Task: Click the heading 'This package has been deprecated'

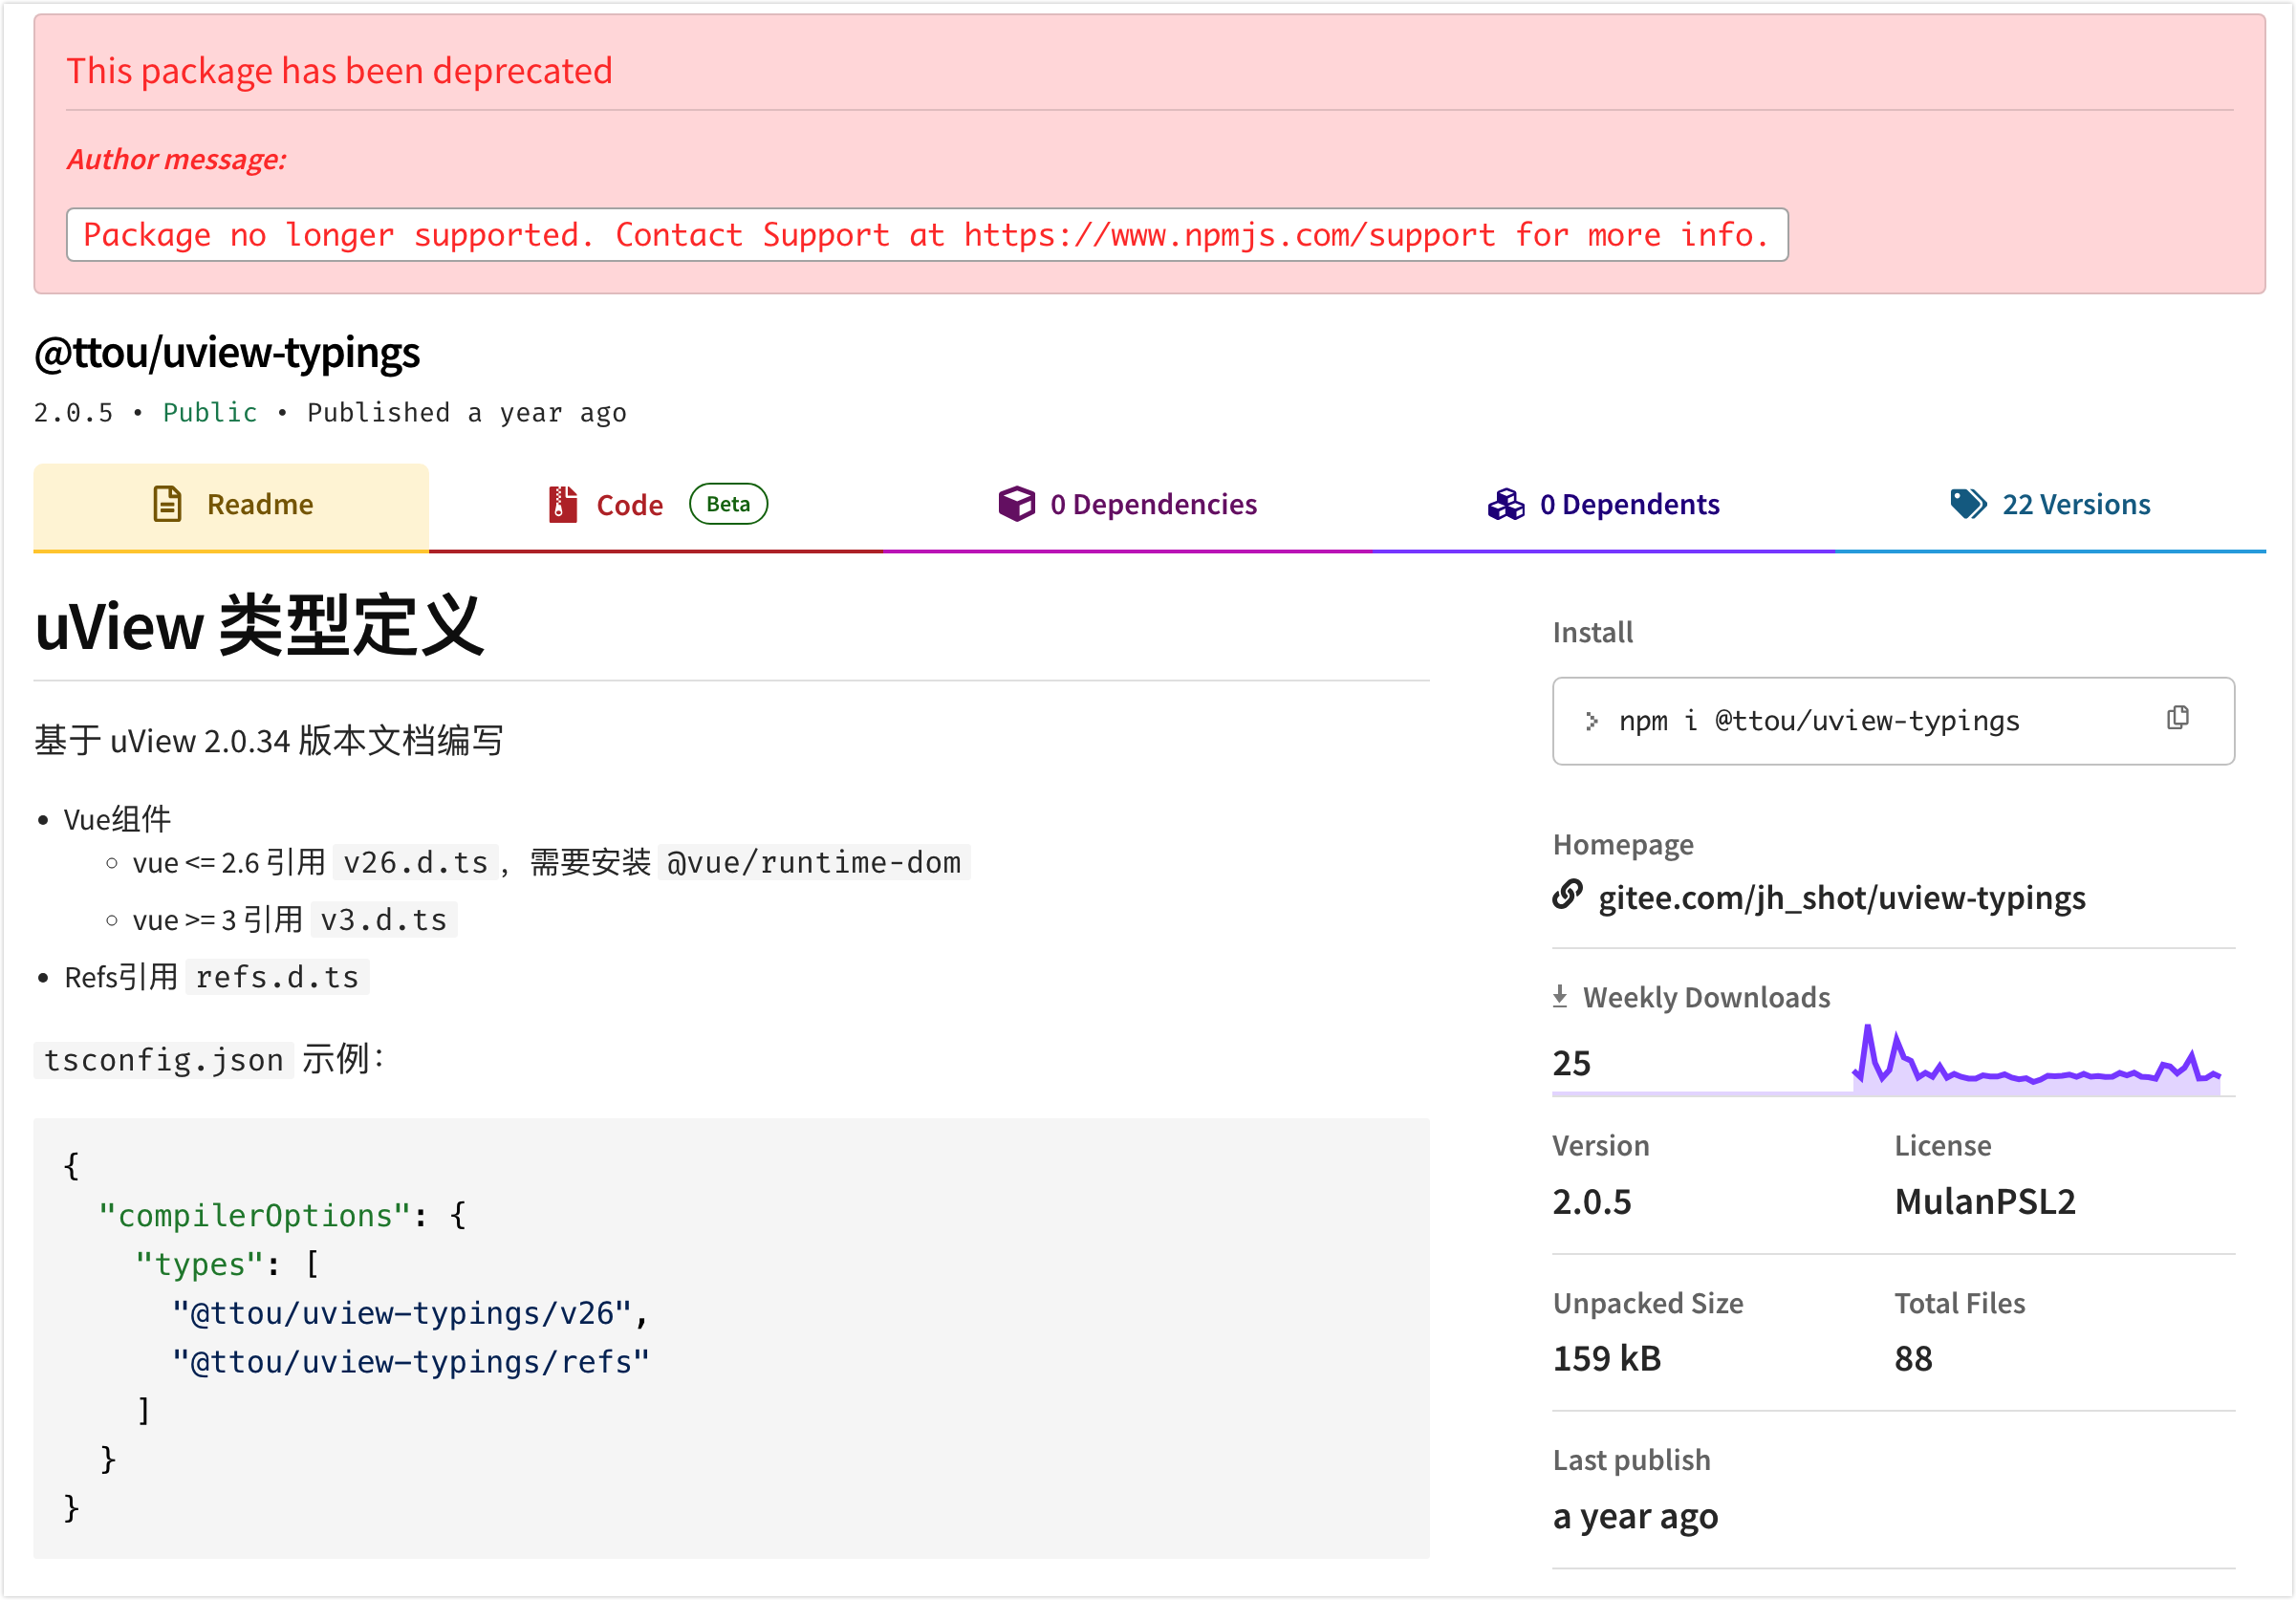Action: (x=339, y=71)
